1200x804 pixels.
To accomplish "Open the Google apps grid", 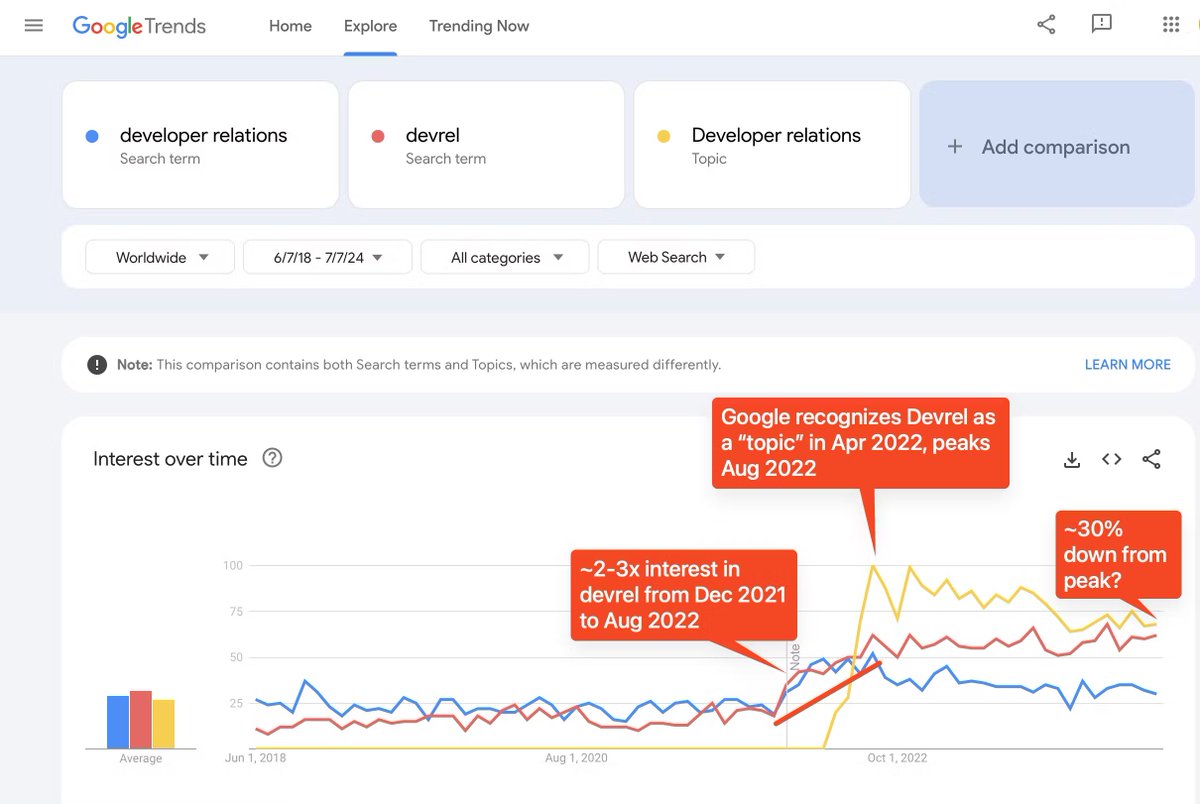I will pyautogui.click(x=1171, y=25).
